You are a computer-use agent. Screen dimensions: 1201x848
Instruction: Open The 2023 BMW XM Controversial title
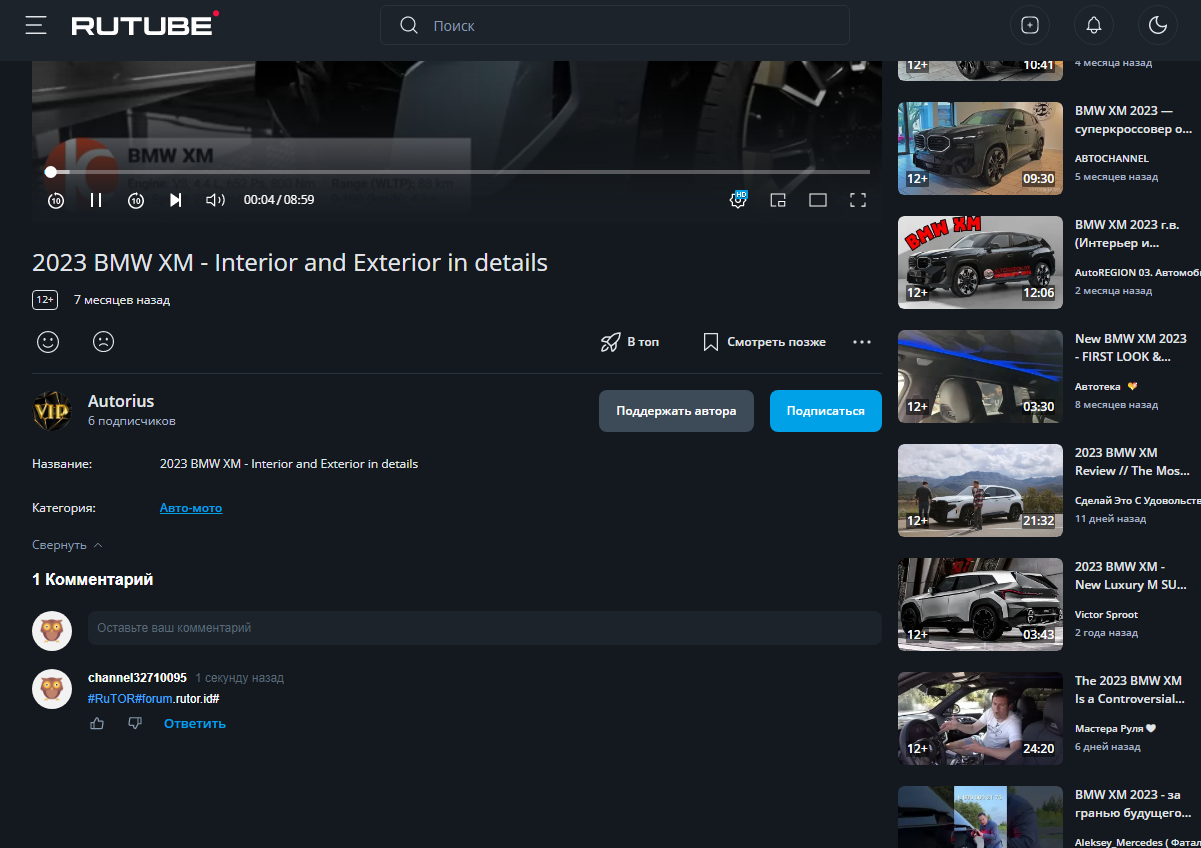[1131, 689]
